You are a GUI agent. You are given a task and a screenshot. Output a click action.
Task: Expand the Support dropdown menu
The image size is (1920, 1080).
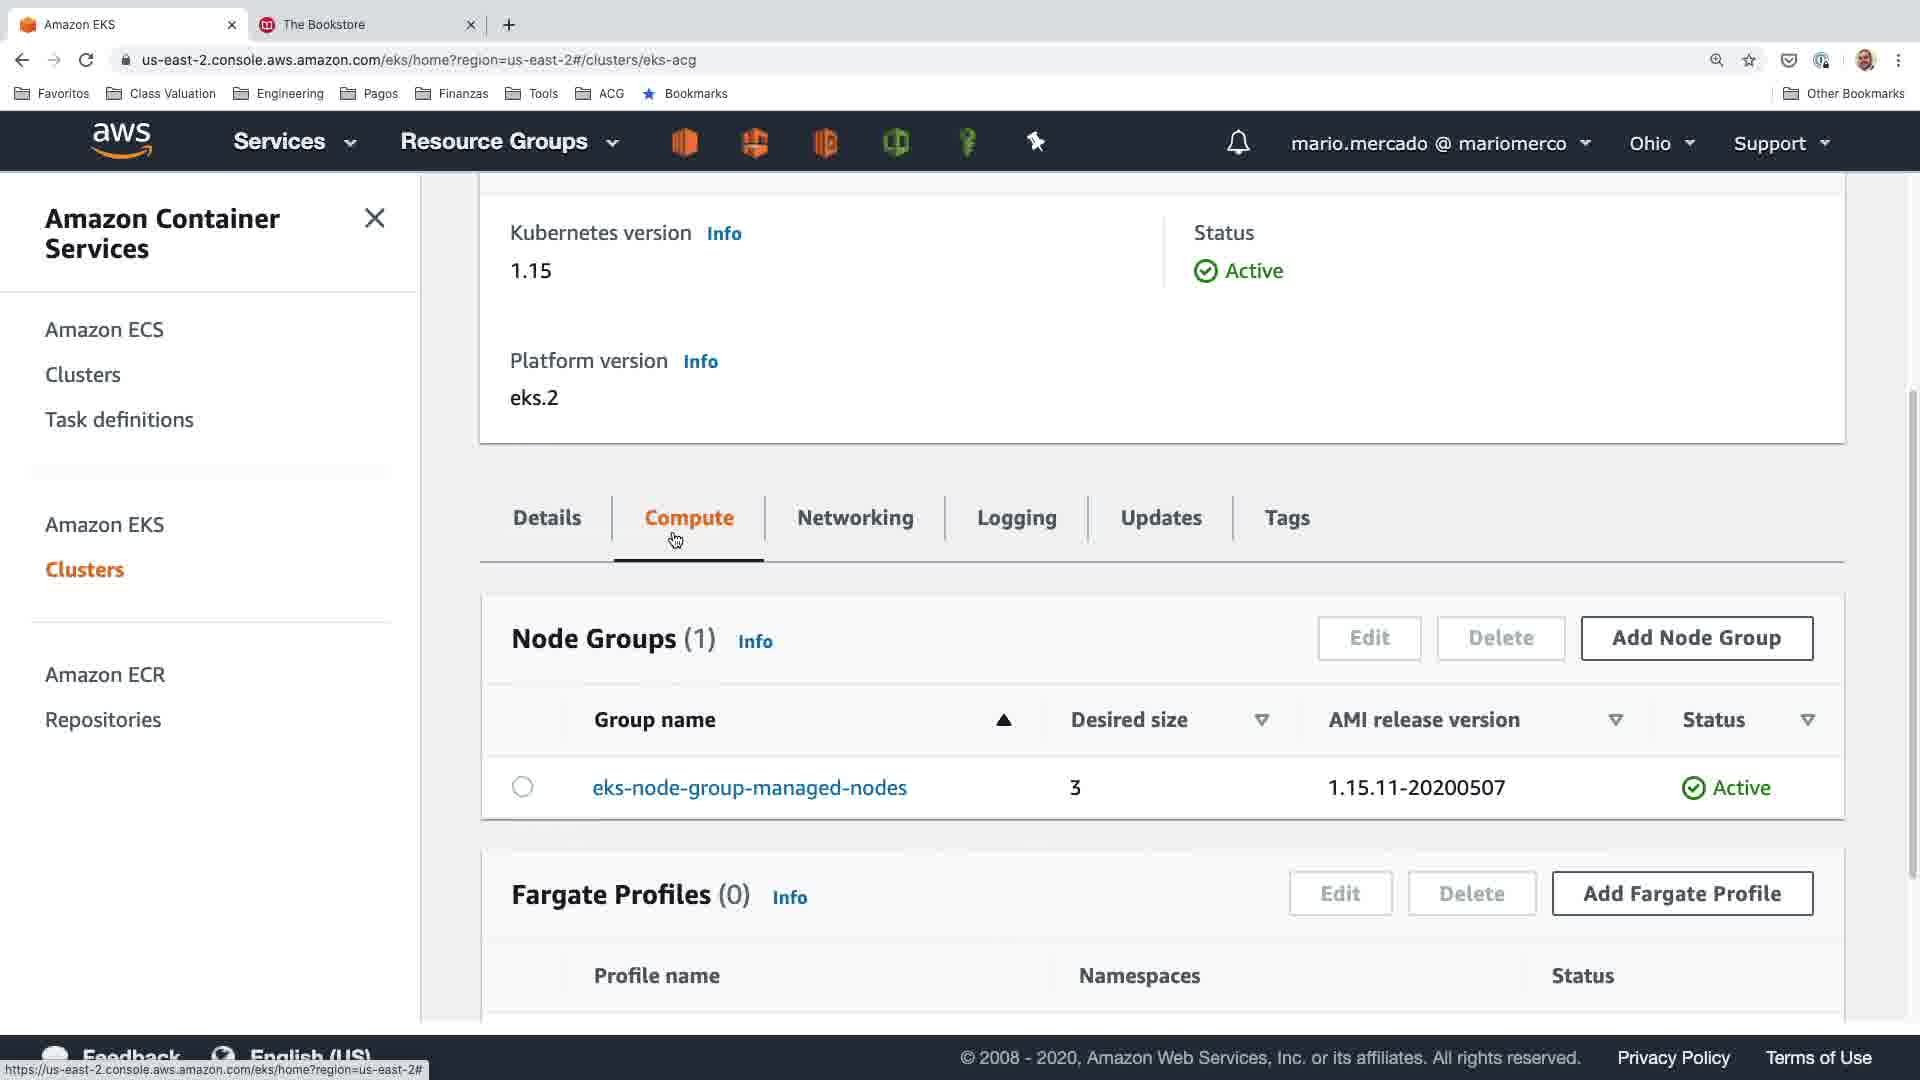click(x=1781, y=143)
